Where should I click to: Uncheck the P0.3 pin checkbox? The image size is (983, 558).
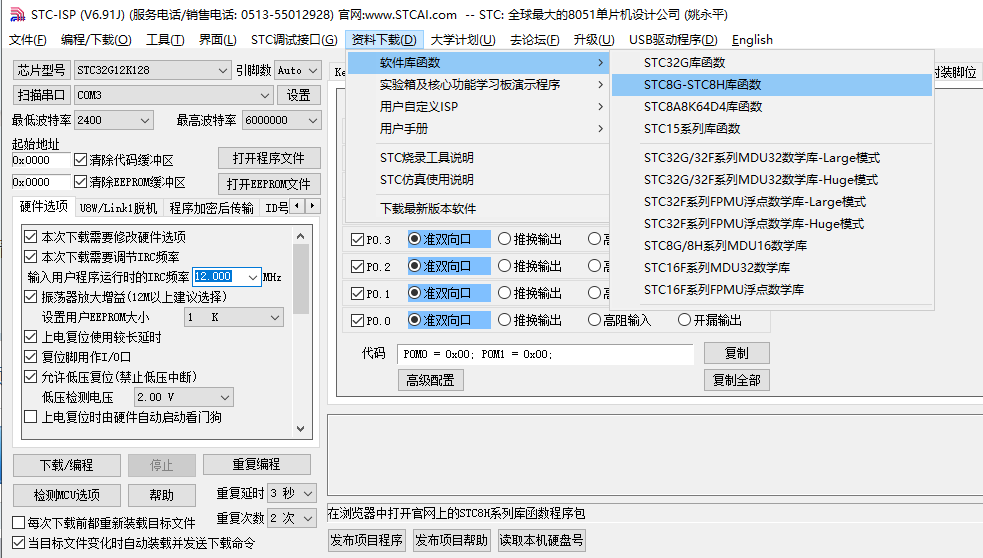[357, 240]
